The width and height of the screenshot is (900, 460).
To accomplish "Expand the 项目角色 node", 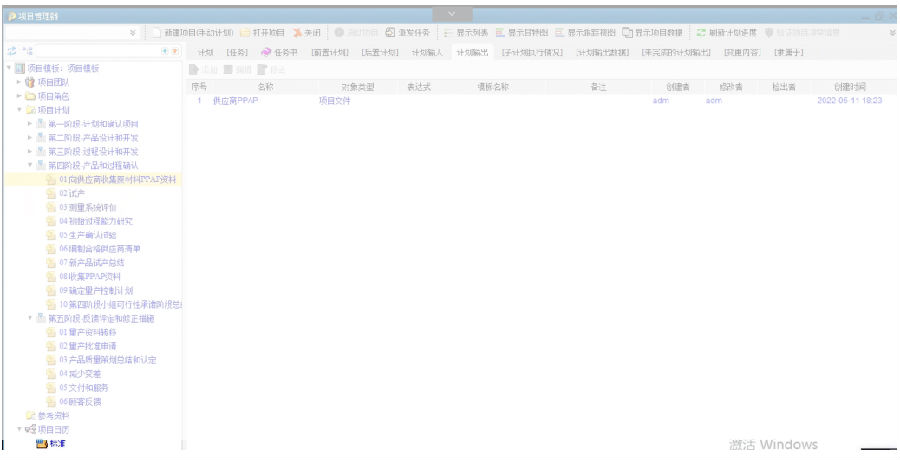I will pyautogui.click(x=19, y=96).
